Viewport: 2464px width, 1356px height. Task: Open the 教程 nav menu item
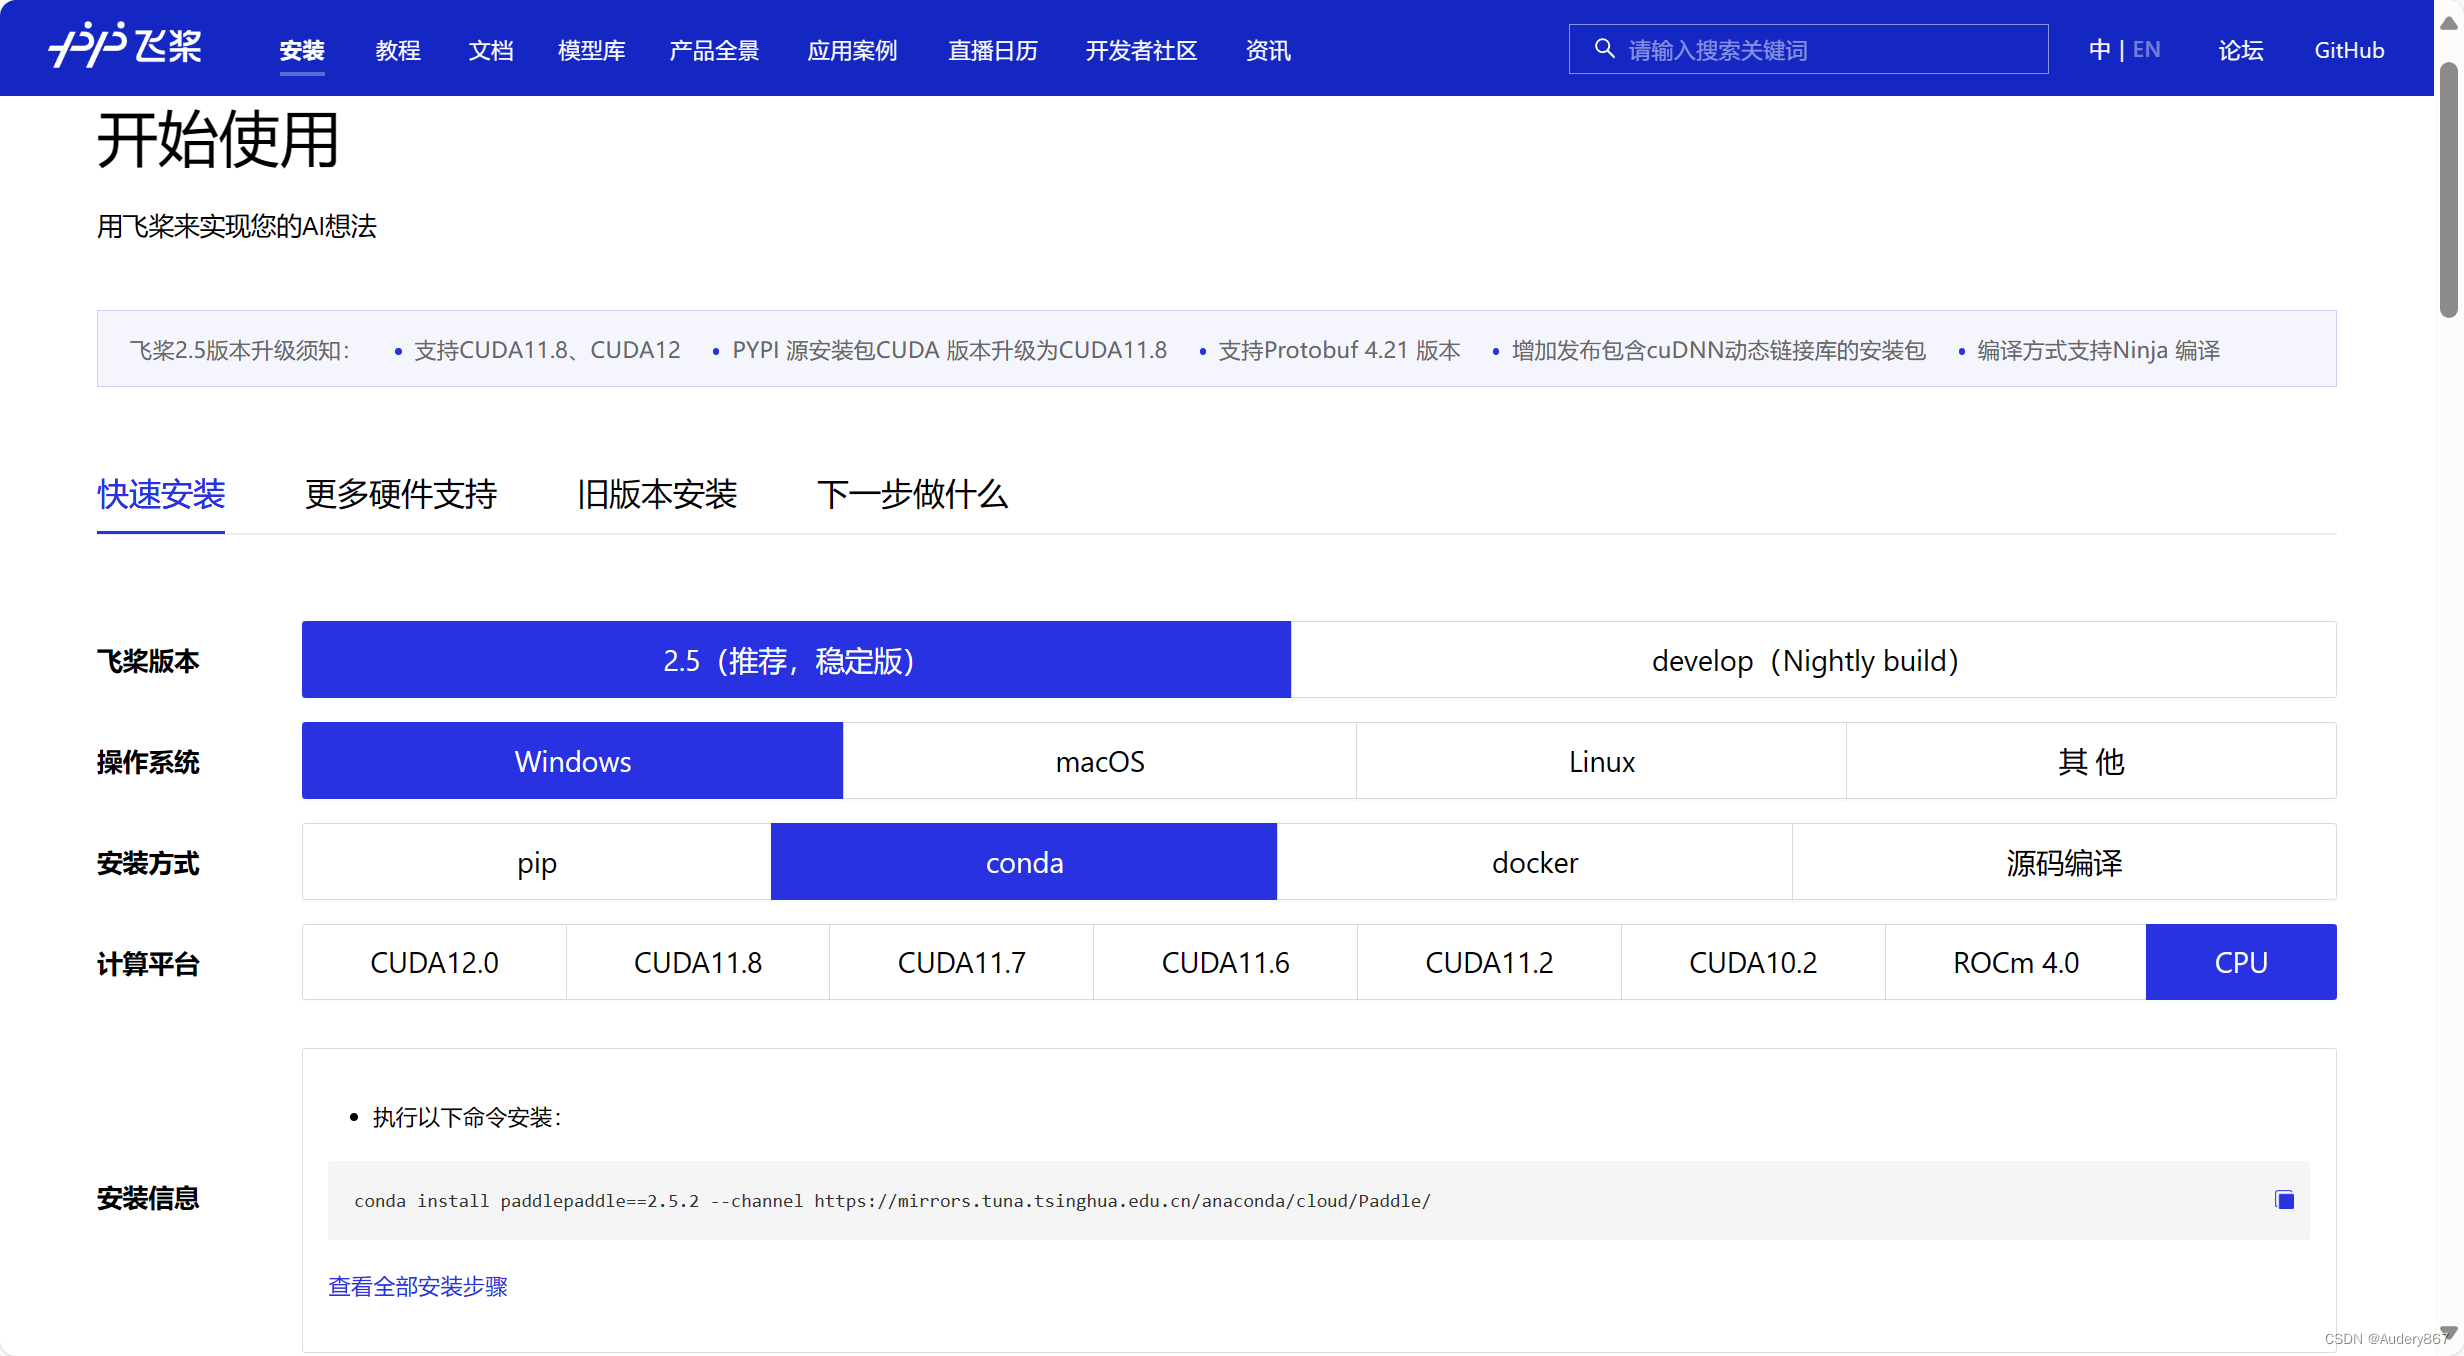[x=398, y=50]
